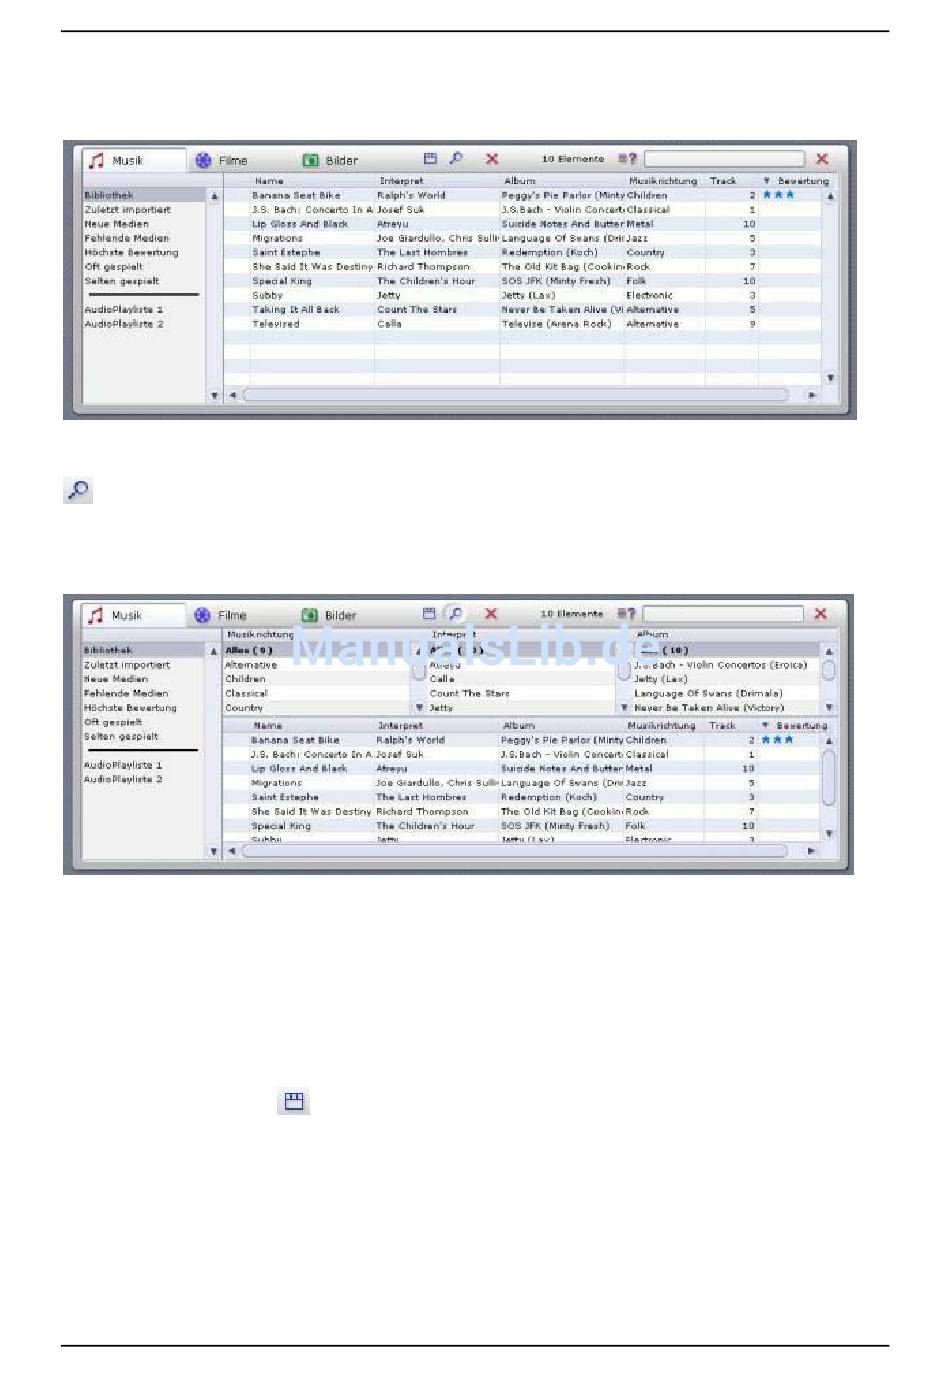Select Neue Medien in upper window sidebar
950x1398 pixels.
tap(116, 224)
